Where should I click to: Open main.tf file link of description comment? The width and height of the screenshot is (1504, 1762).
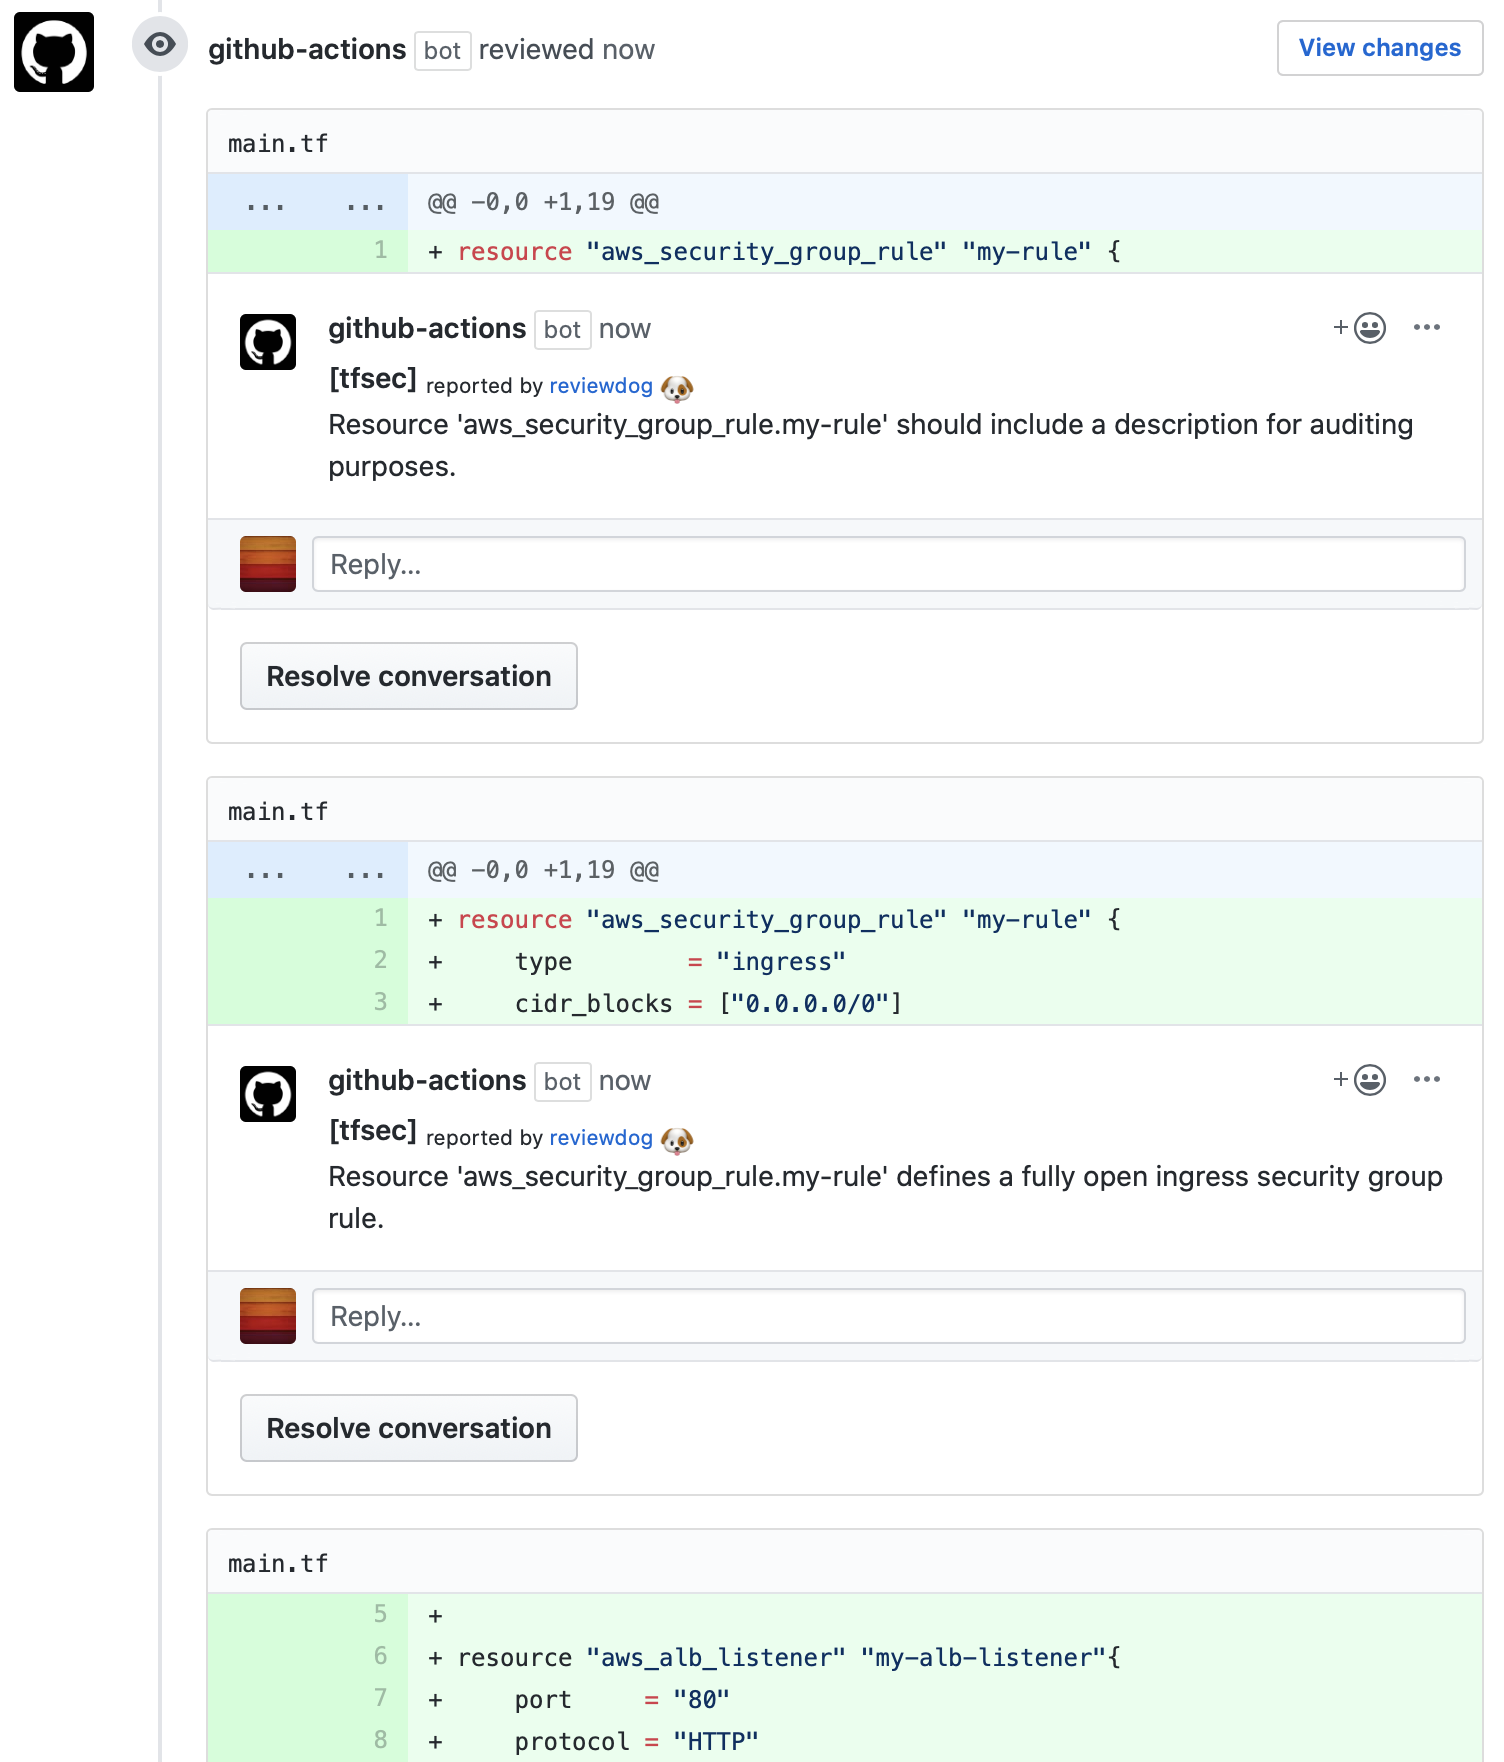click(278, 144)
